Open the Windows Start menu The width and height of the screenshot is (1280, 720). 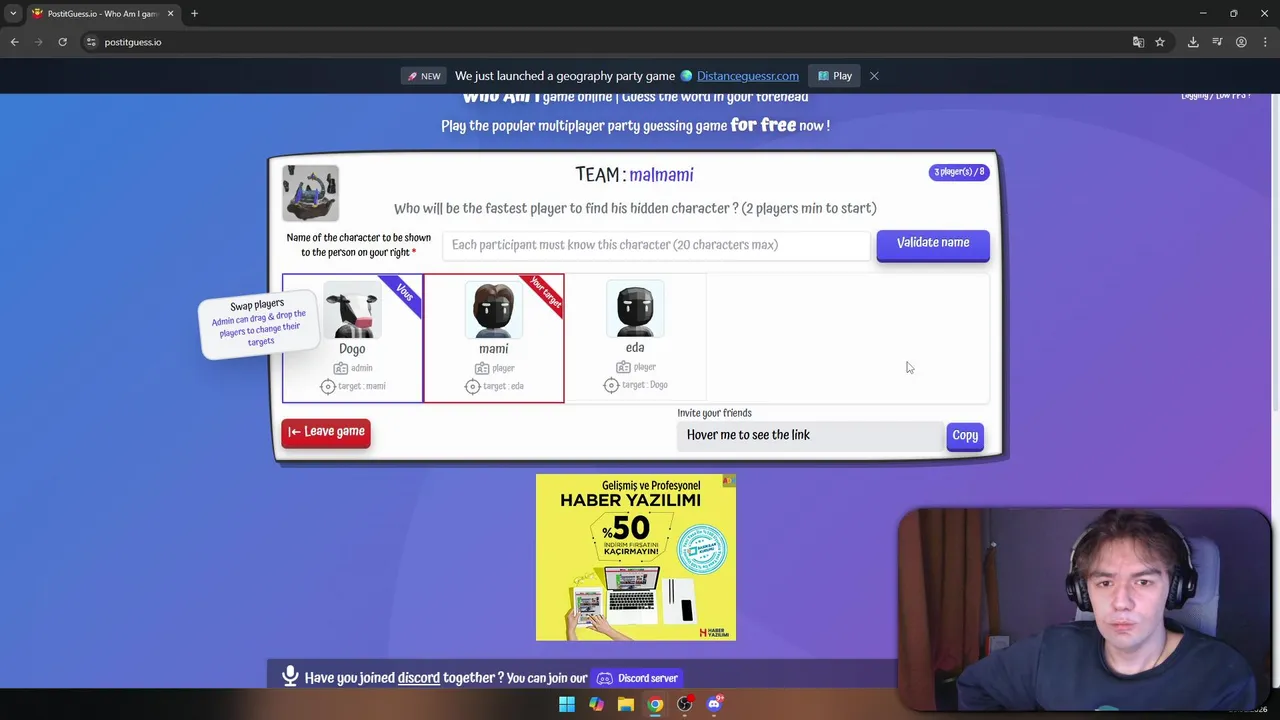click(567, 704)
